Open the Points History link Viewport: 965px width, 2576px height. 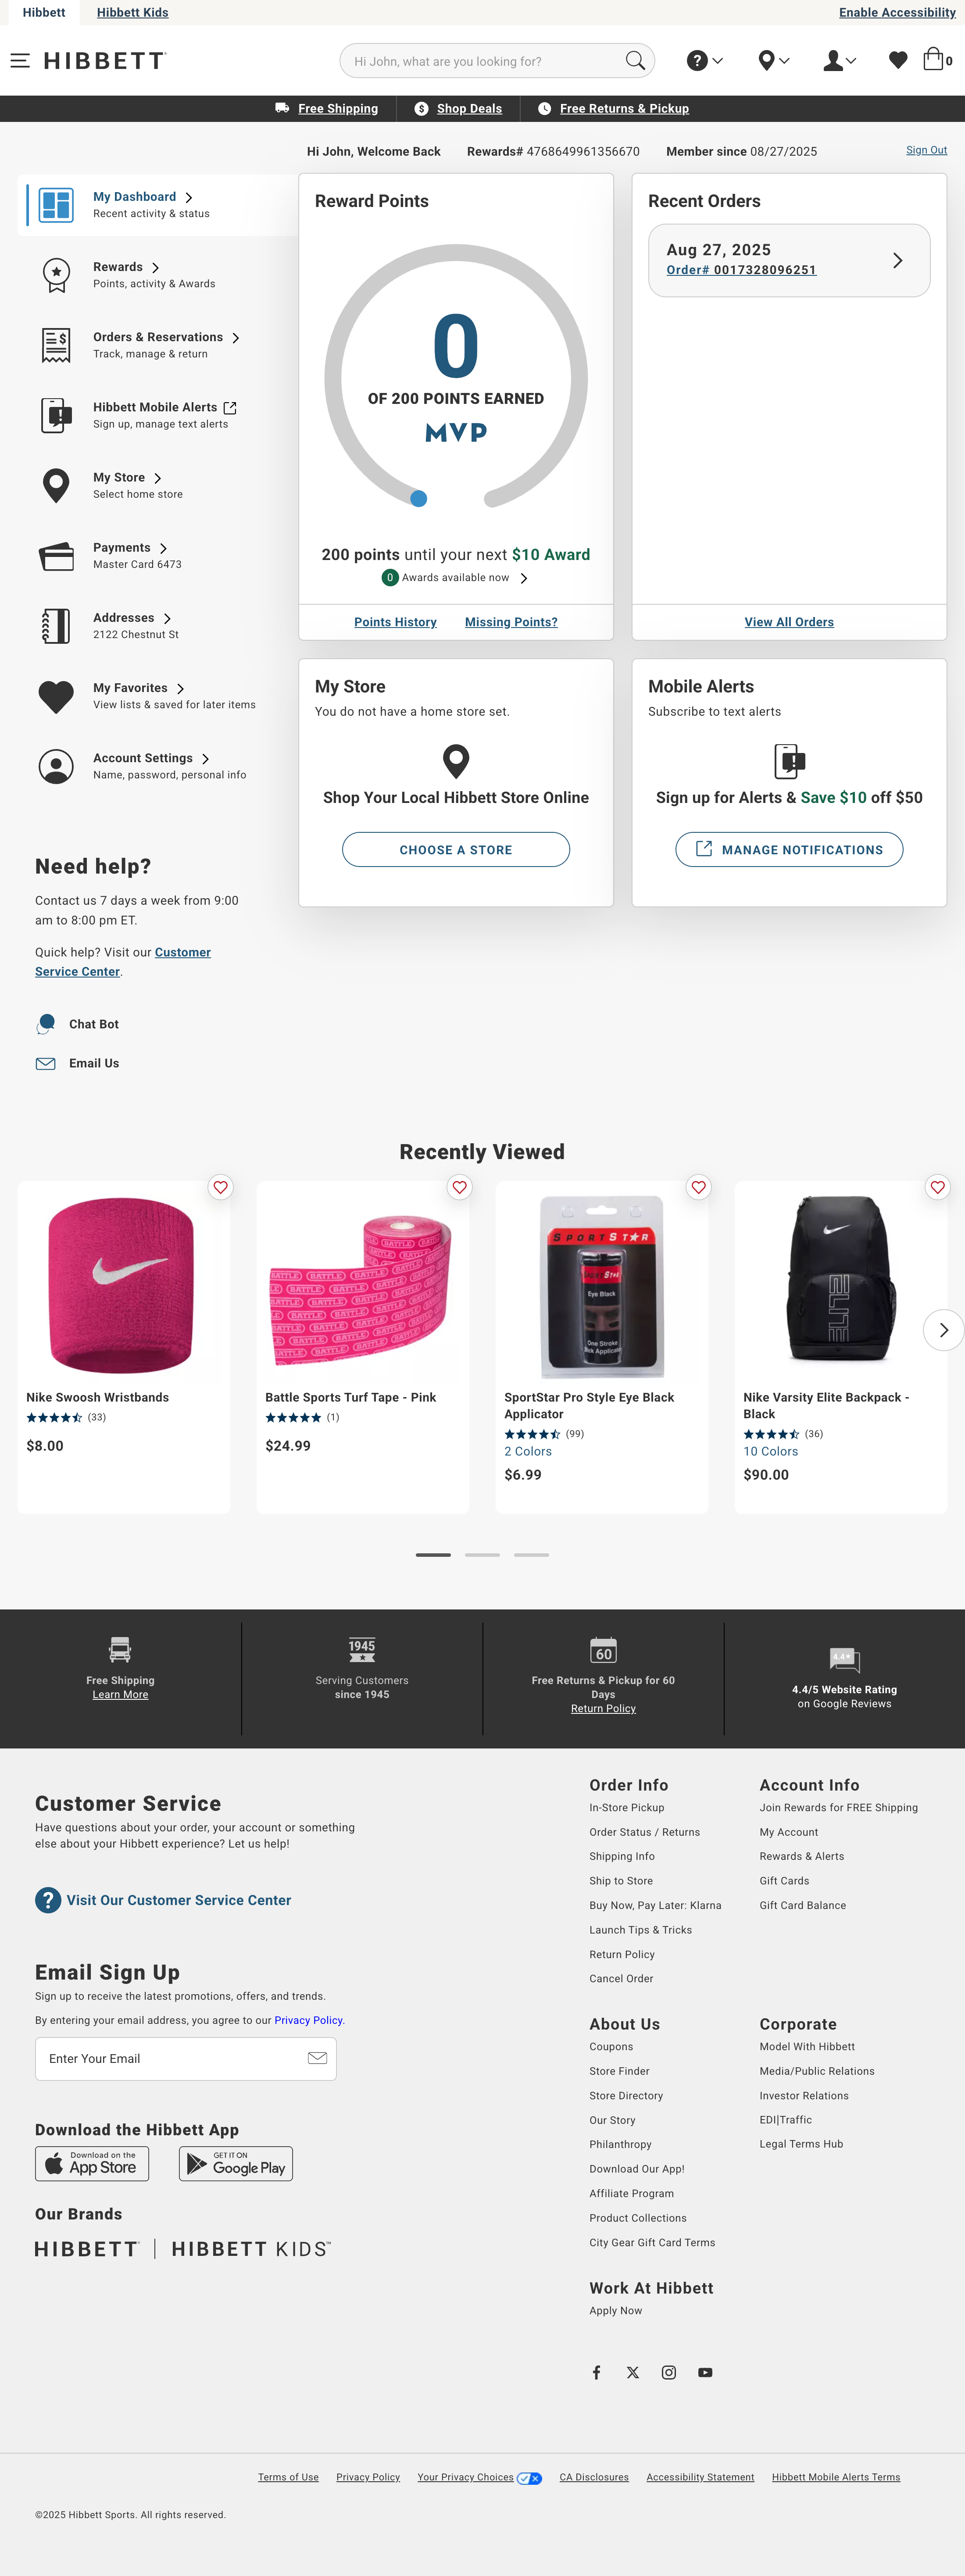pyautogui.click(x=395, y=622)
